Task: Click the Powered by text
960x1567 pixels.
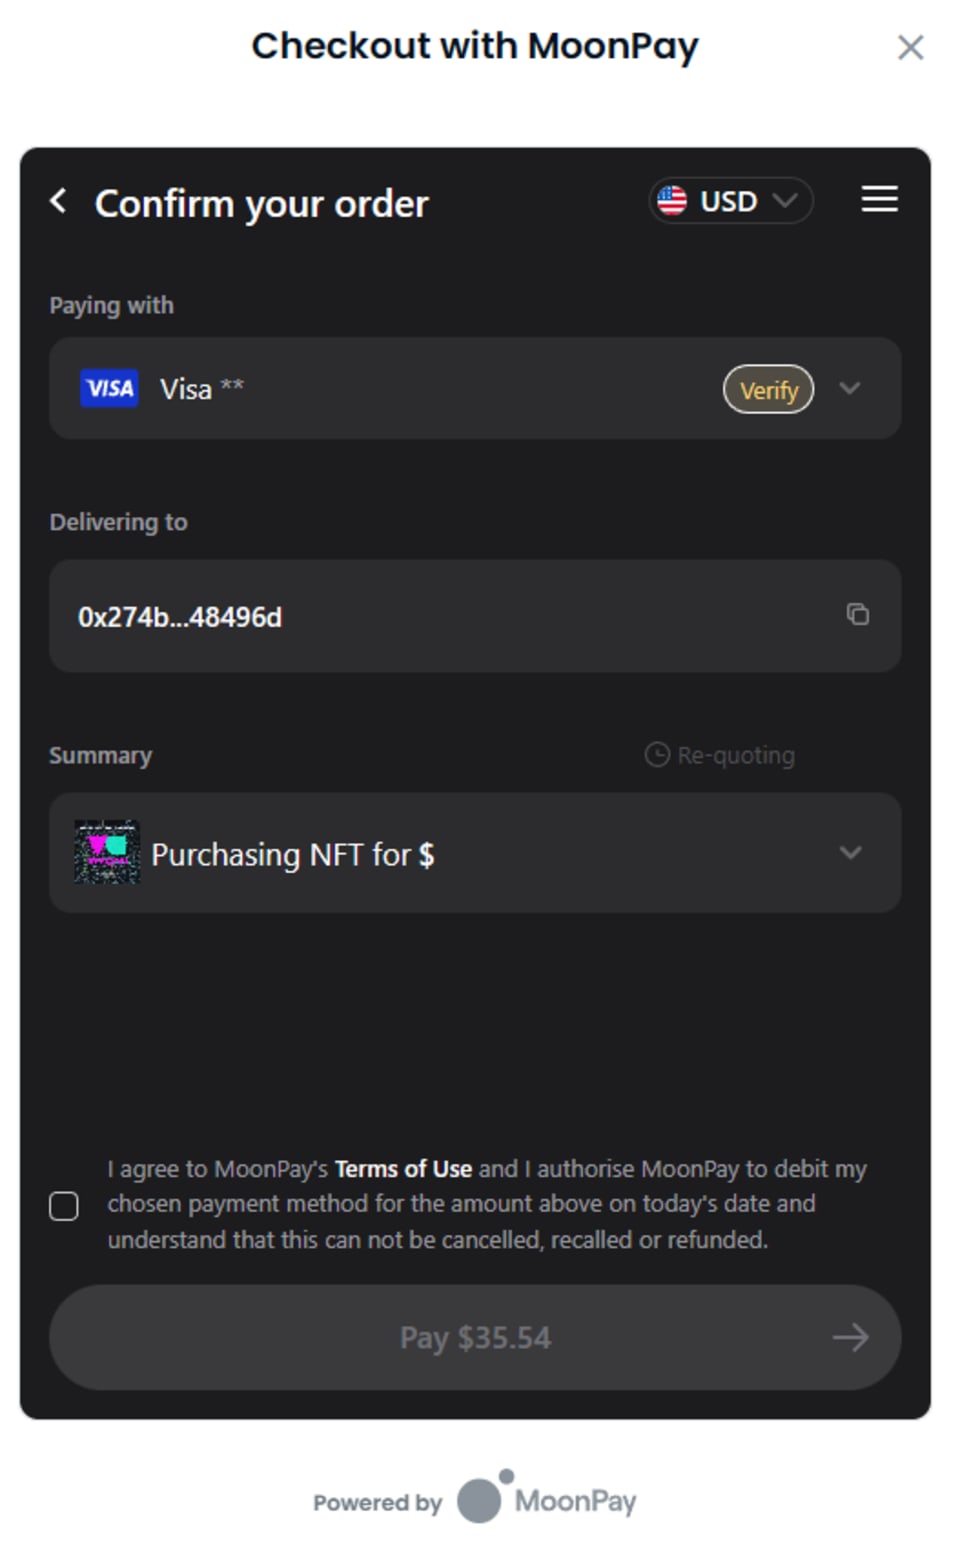Action: pos(377,1502)
